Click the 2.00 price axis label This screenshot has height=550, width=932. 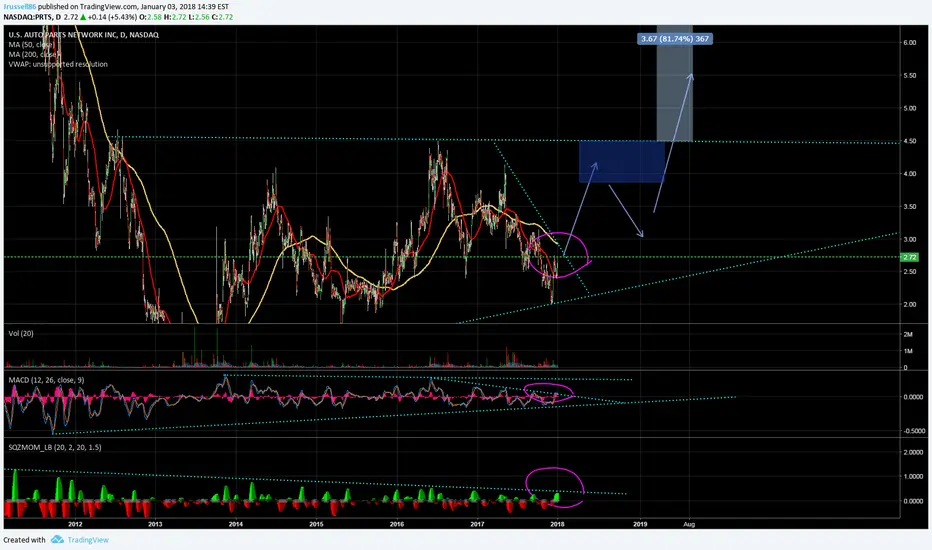909,304
